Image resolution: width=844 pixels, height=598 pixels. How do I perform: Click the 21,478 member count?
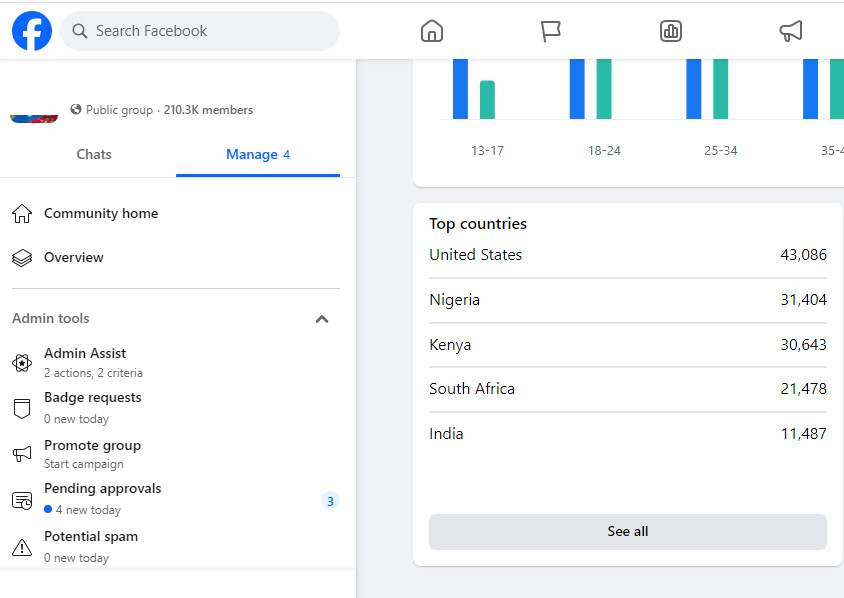coord(804,389)
